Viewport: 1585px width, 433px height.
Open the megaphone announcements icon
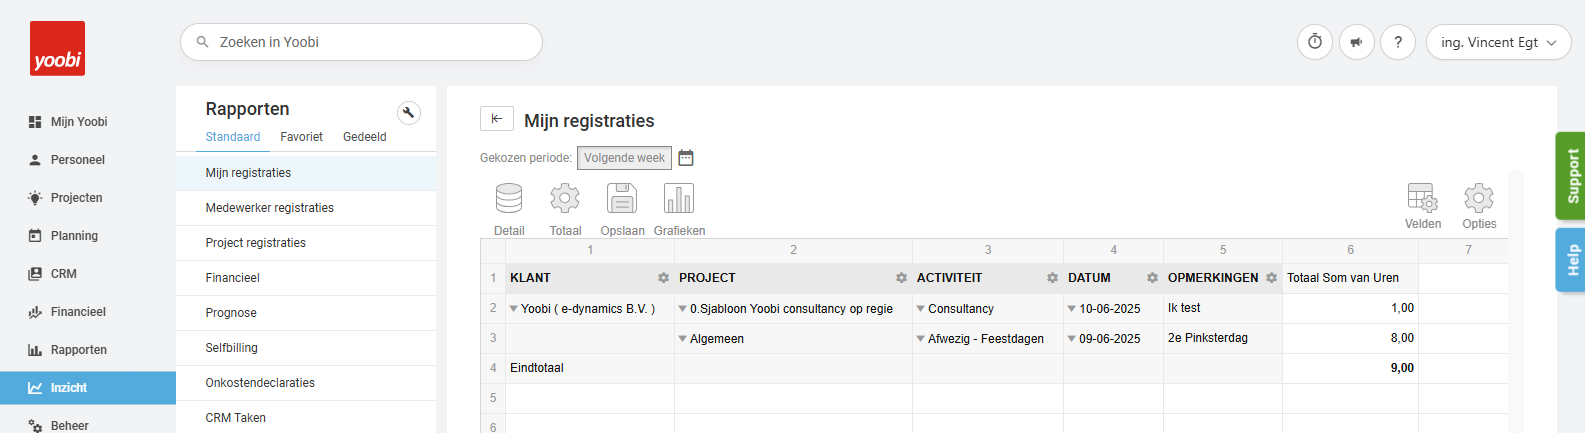coord(1357,42)
